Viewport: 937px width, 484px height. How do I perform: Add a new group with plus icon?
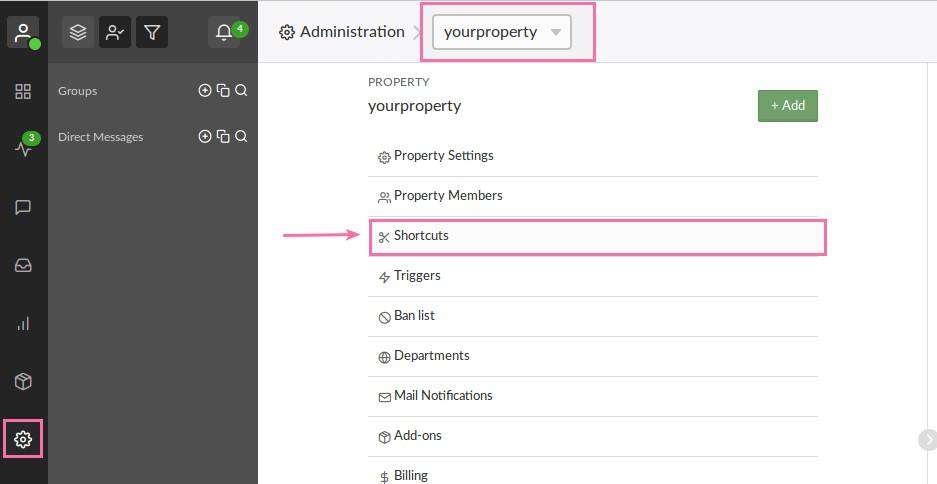[x=205, y=91]
